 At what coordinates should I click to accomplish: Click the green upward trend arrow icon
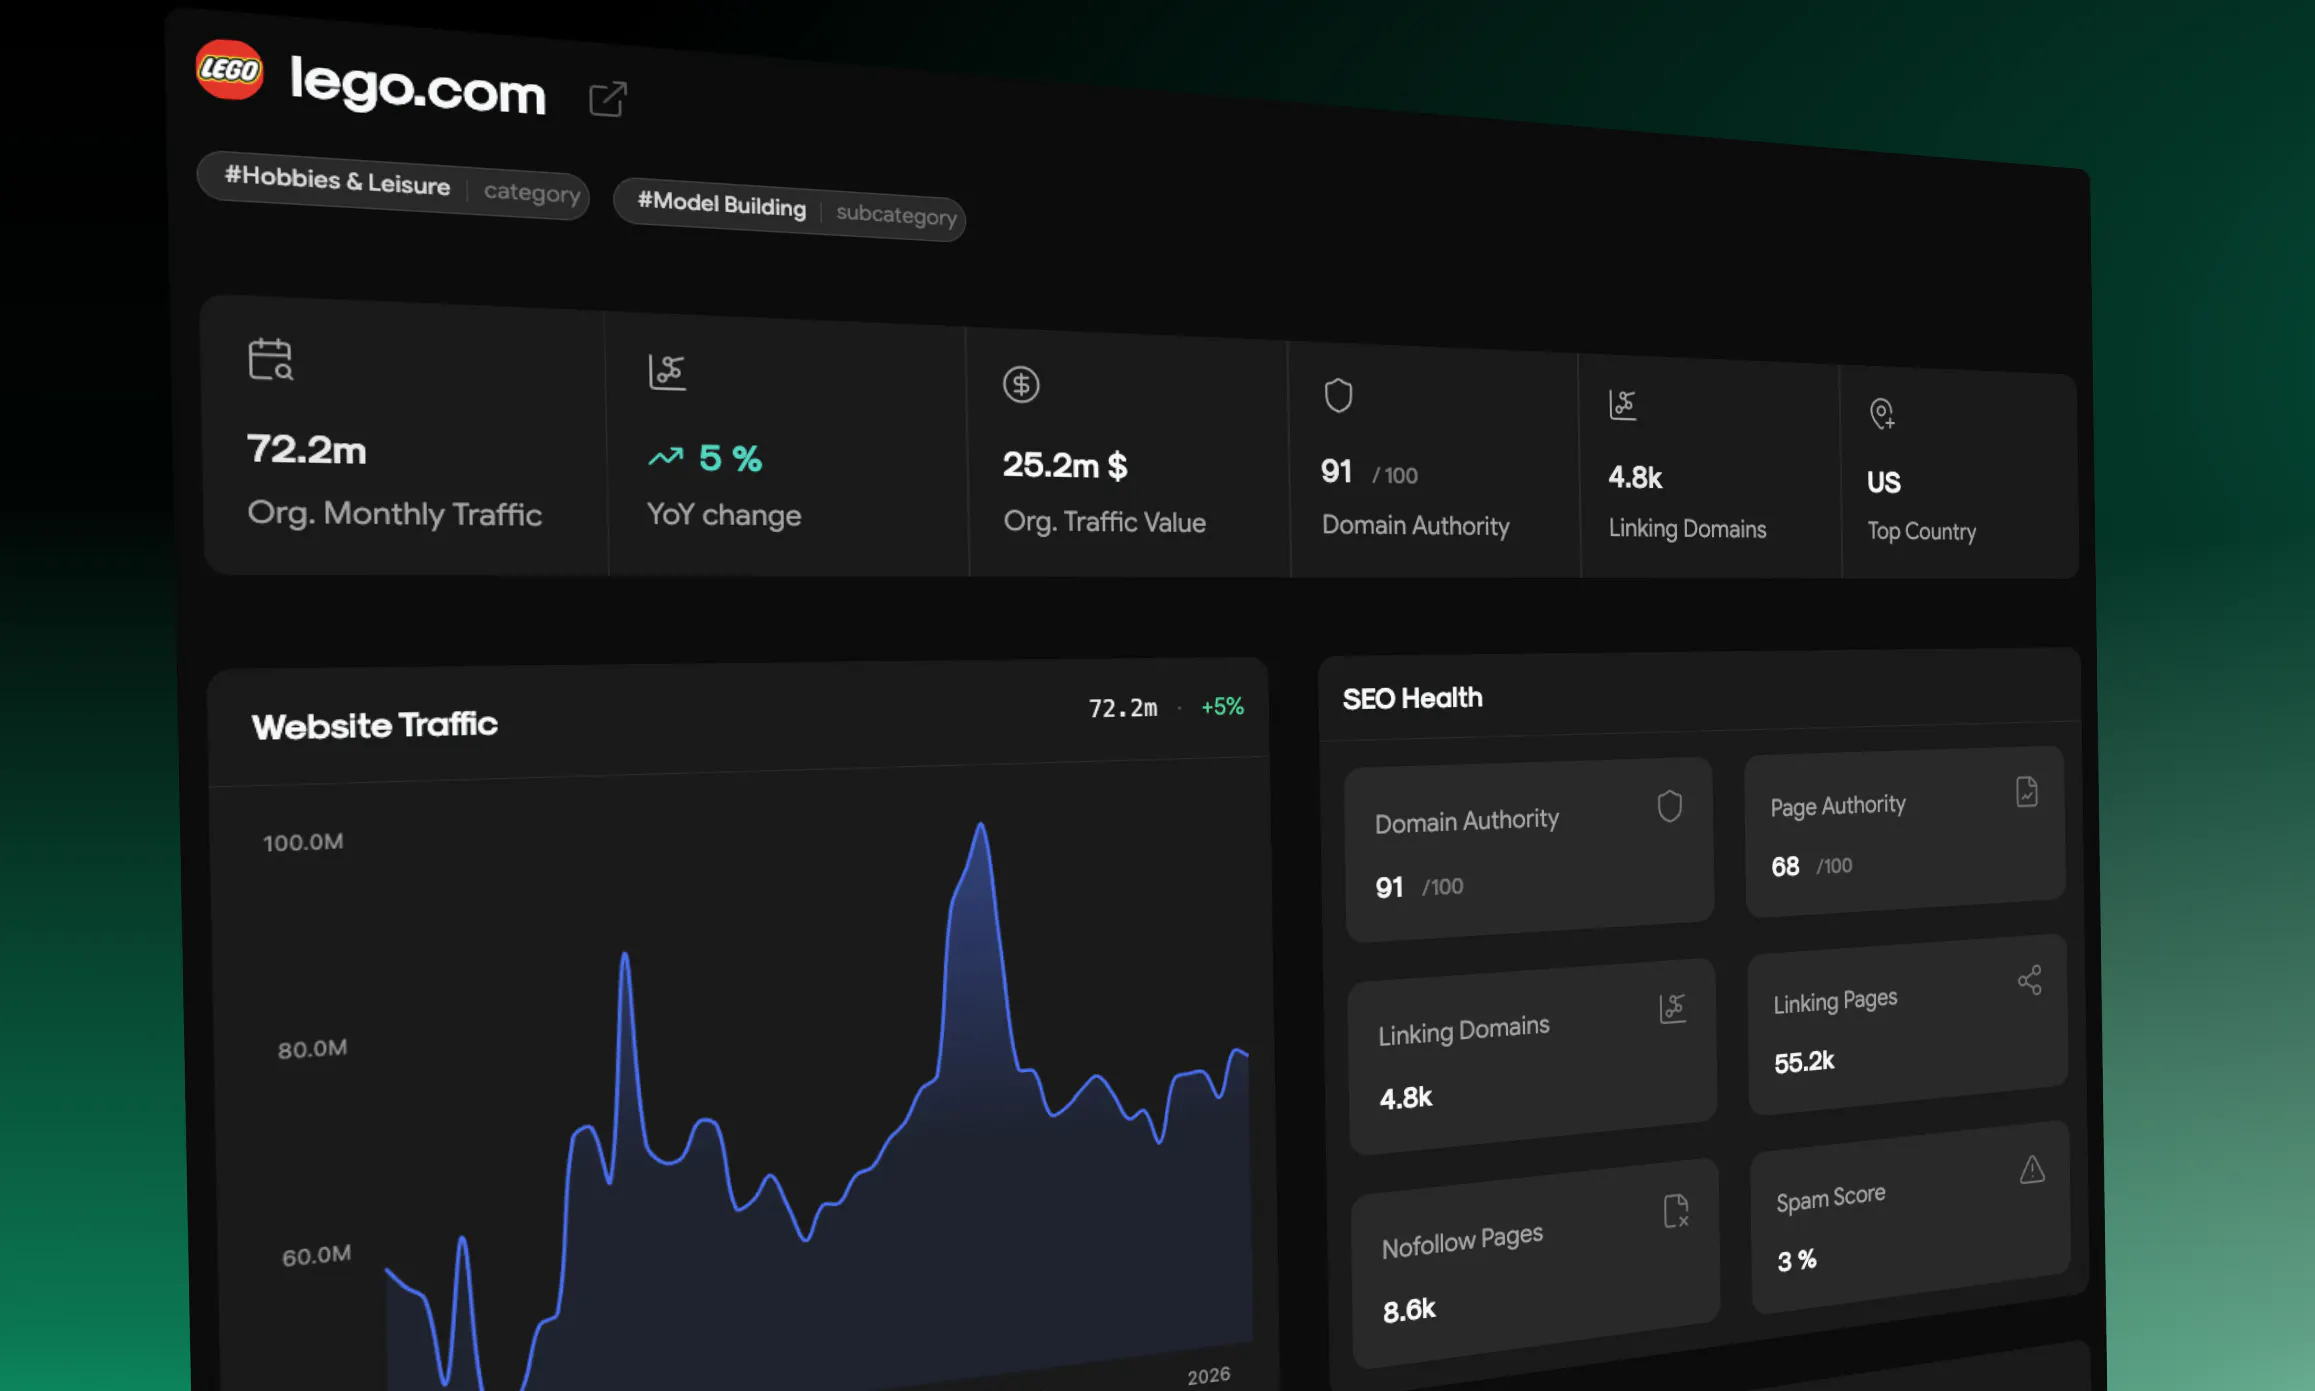665,457
